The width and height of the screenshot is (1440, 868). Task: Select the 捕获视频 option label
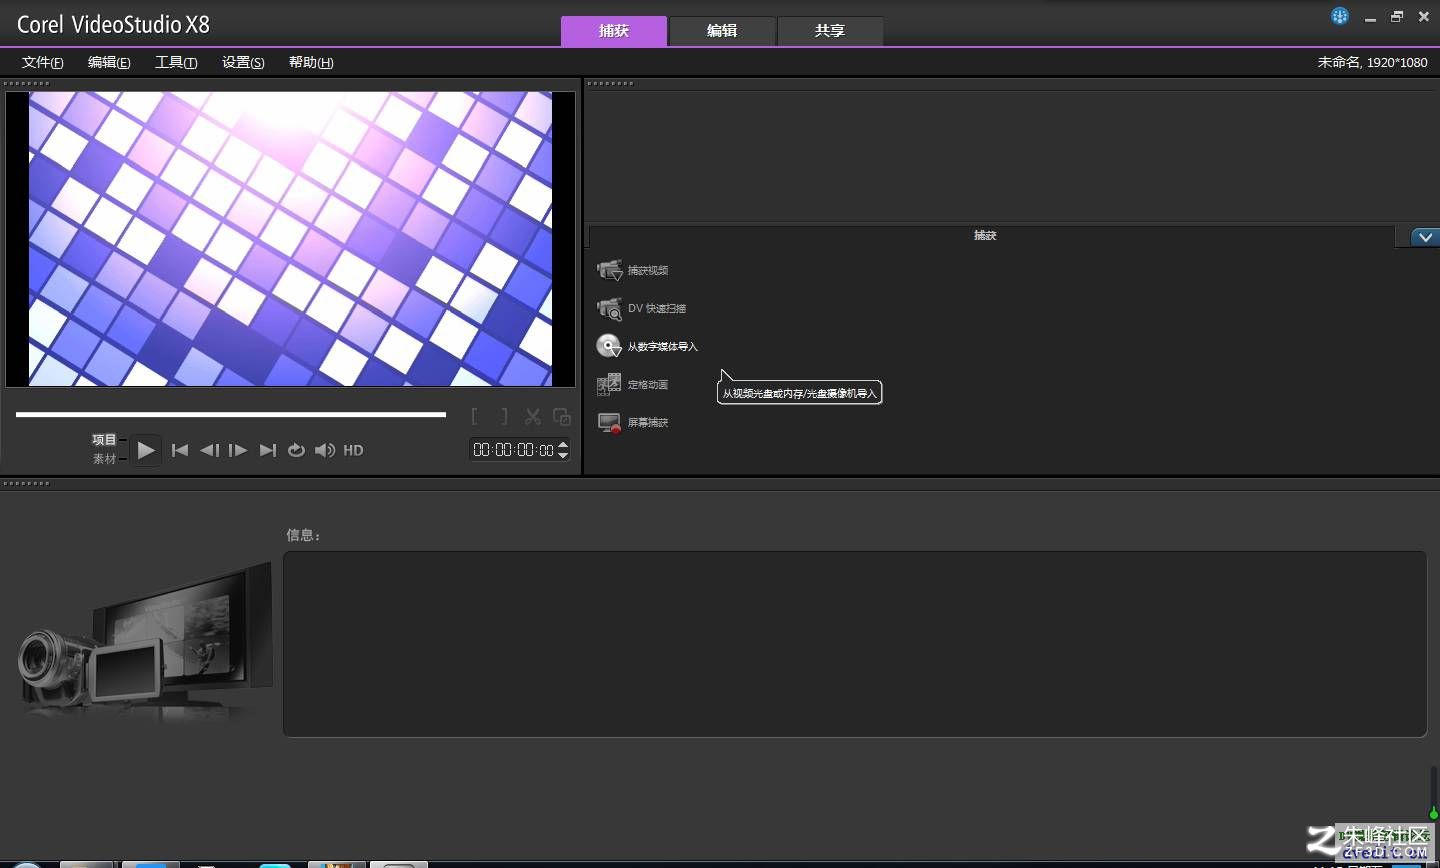tap(648, 270)
